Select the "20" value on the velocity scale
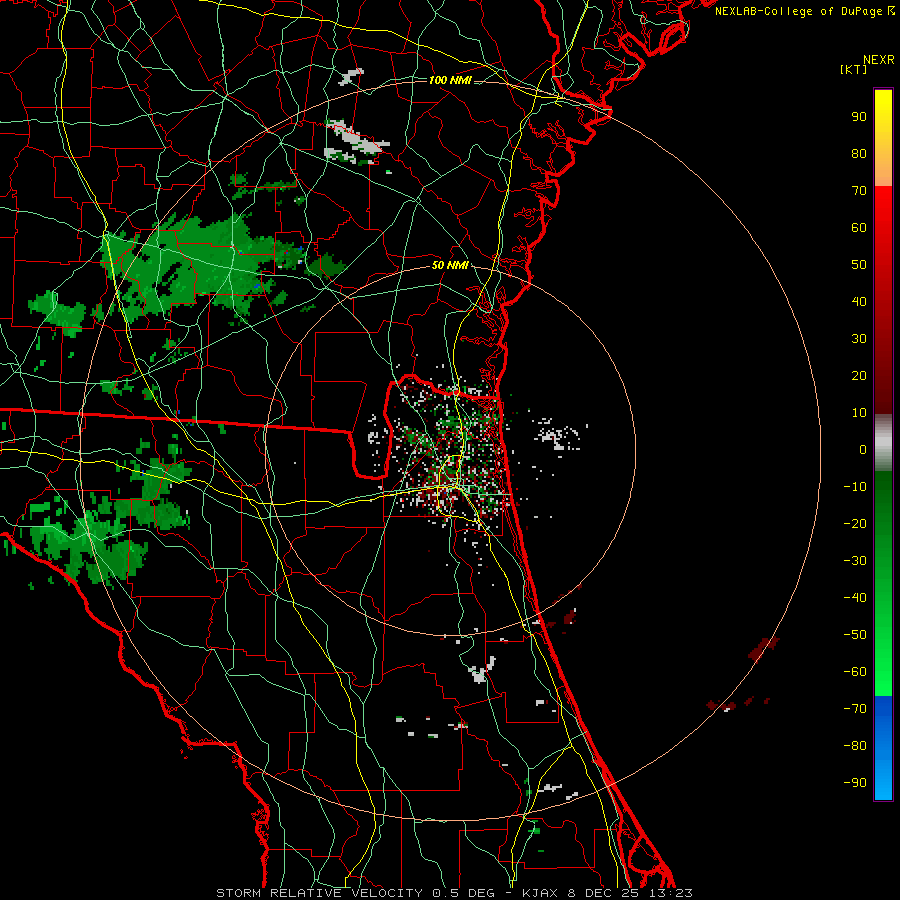 (859, 375)
